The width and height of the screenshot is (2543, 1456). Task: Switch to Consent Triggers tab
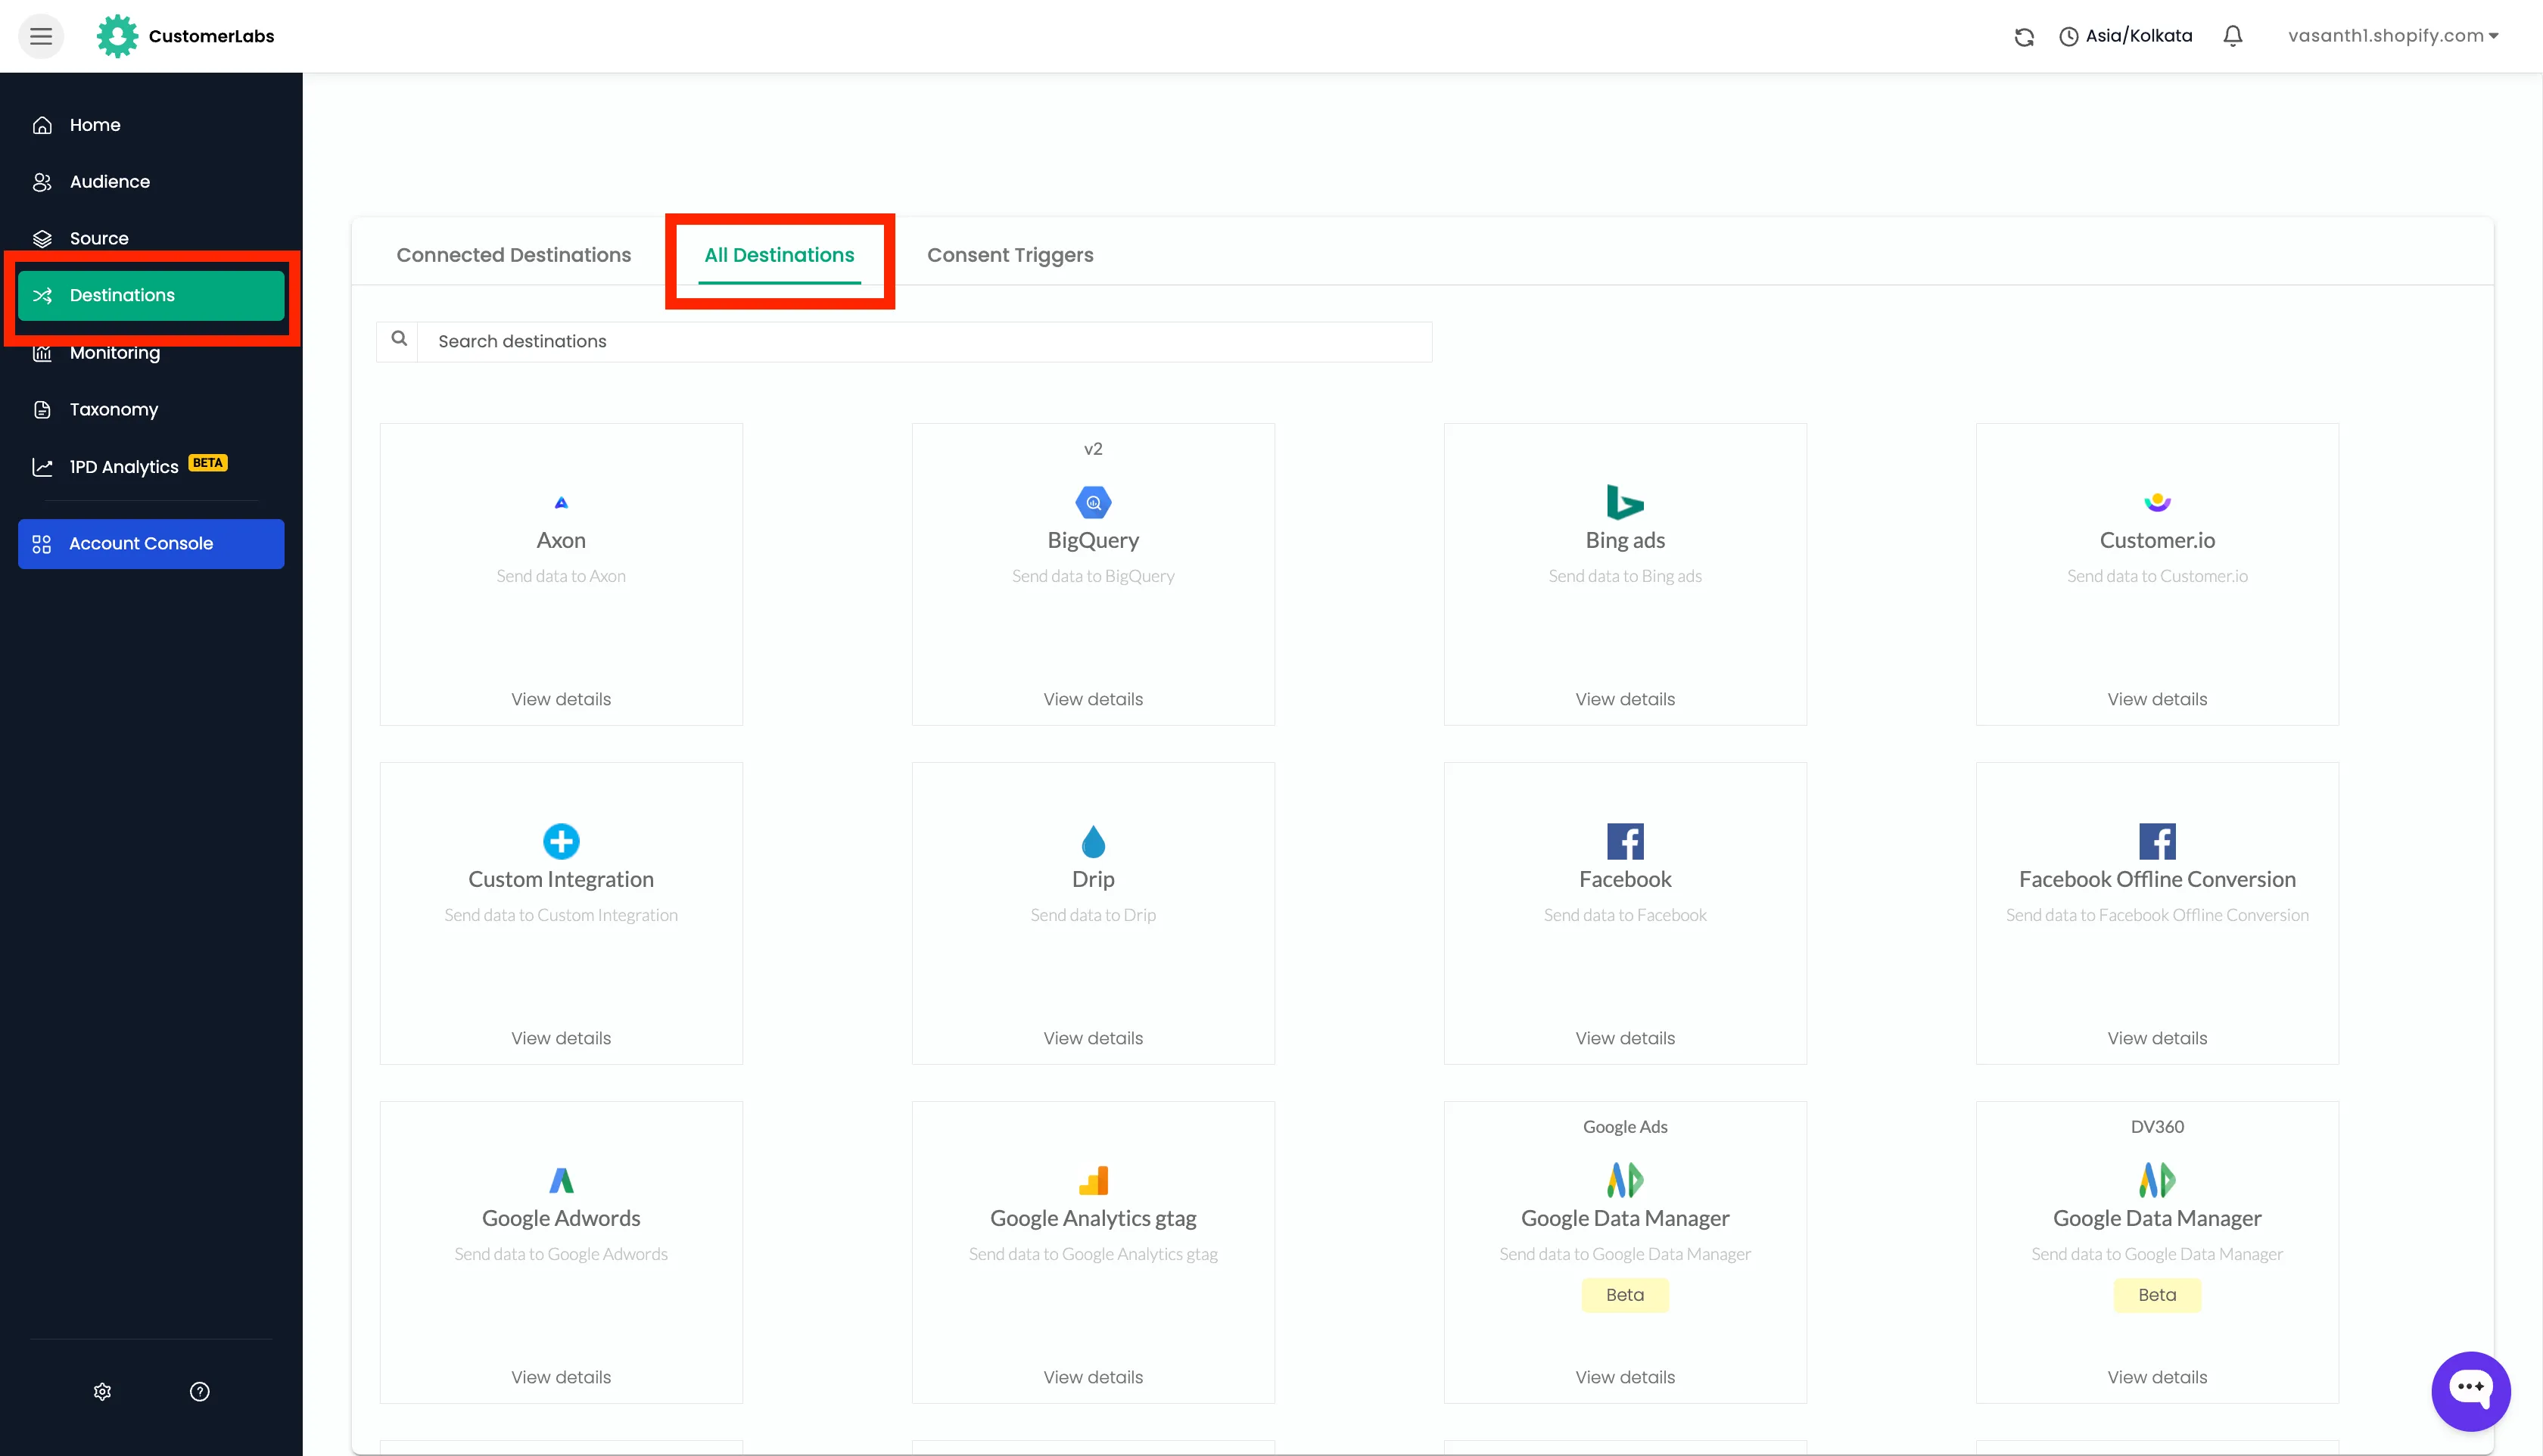[1010, 255]
